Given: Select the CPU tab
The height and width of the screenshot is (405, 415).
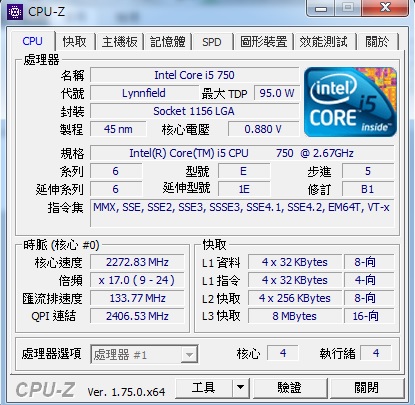Looking at the screenshot, I should (33, 41).
